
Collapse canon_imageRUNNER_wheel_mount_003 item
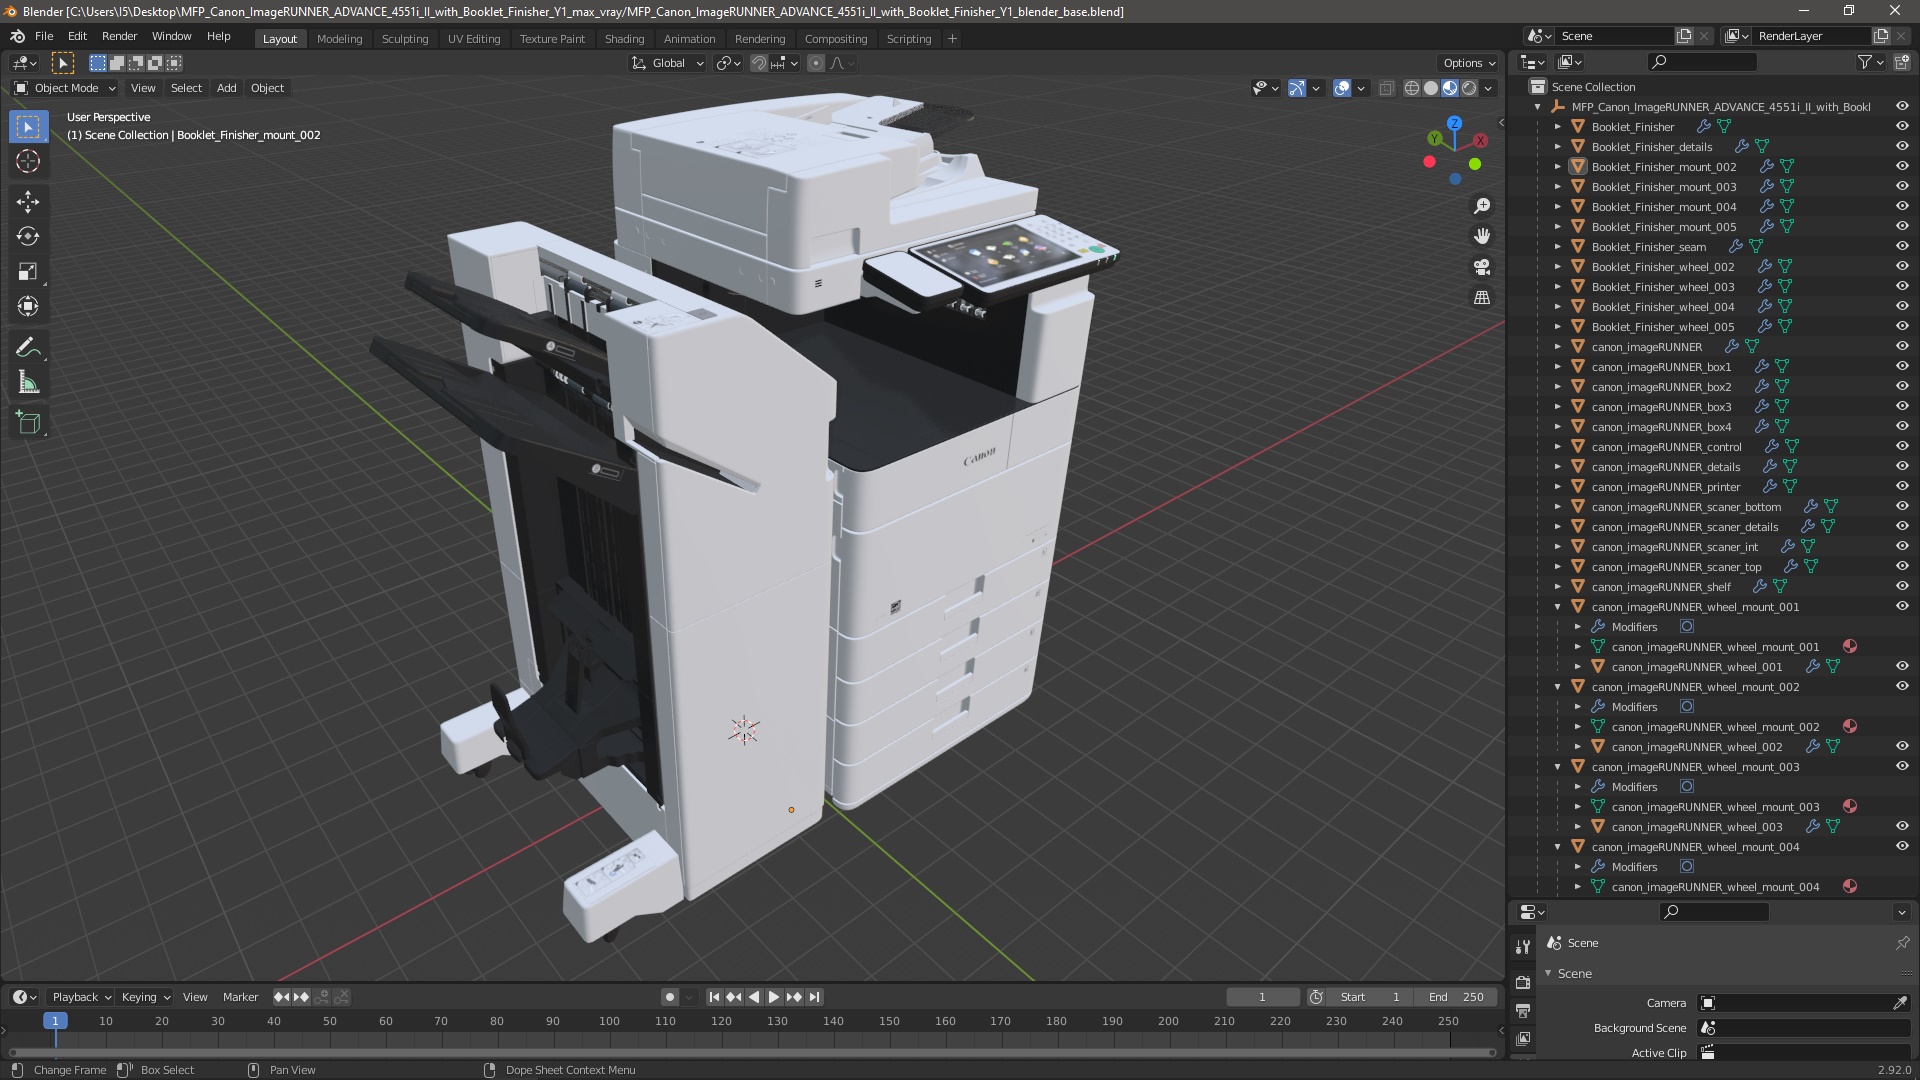(1557, 767)
